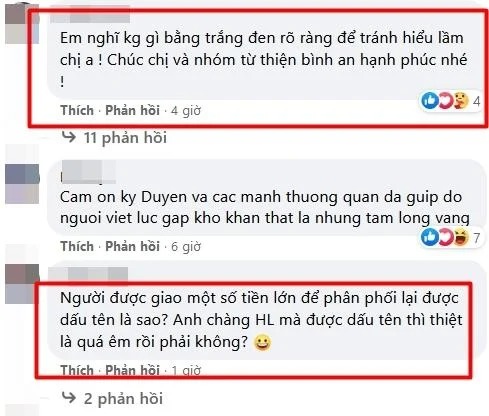The image size is (489, 416).
Task: Open reaction count 4 on first comment
Action: pyautogui.click(x=477, y=101)
